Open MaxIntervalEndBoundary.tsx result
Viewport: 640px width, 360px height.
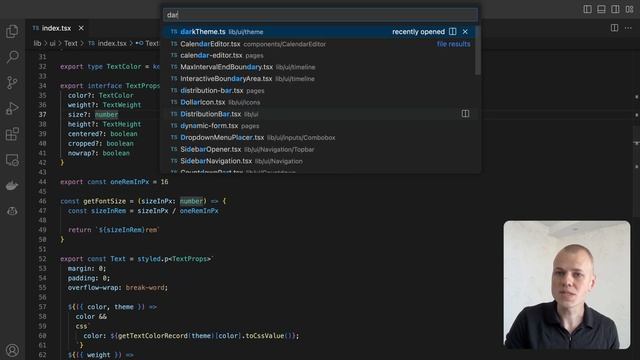click(x=319, y=67)
